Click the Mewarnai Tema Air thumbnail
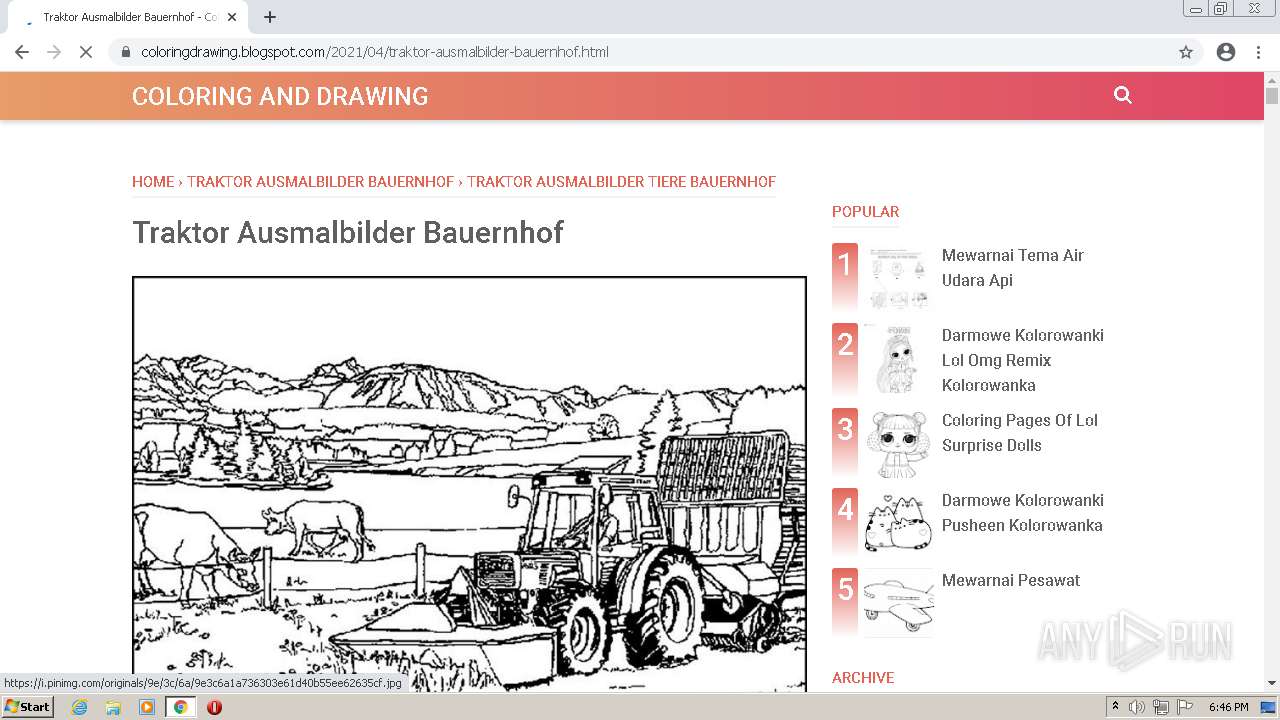This screenshot has width=1280, height=720. click(x=898, y=279)
